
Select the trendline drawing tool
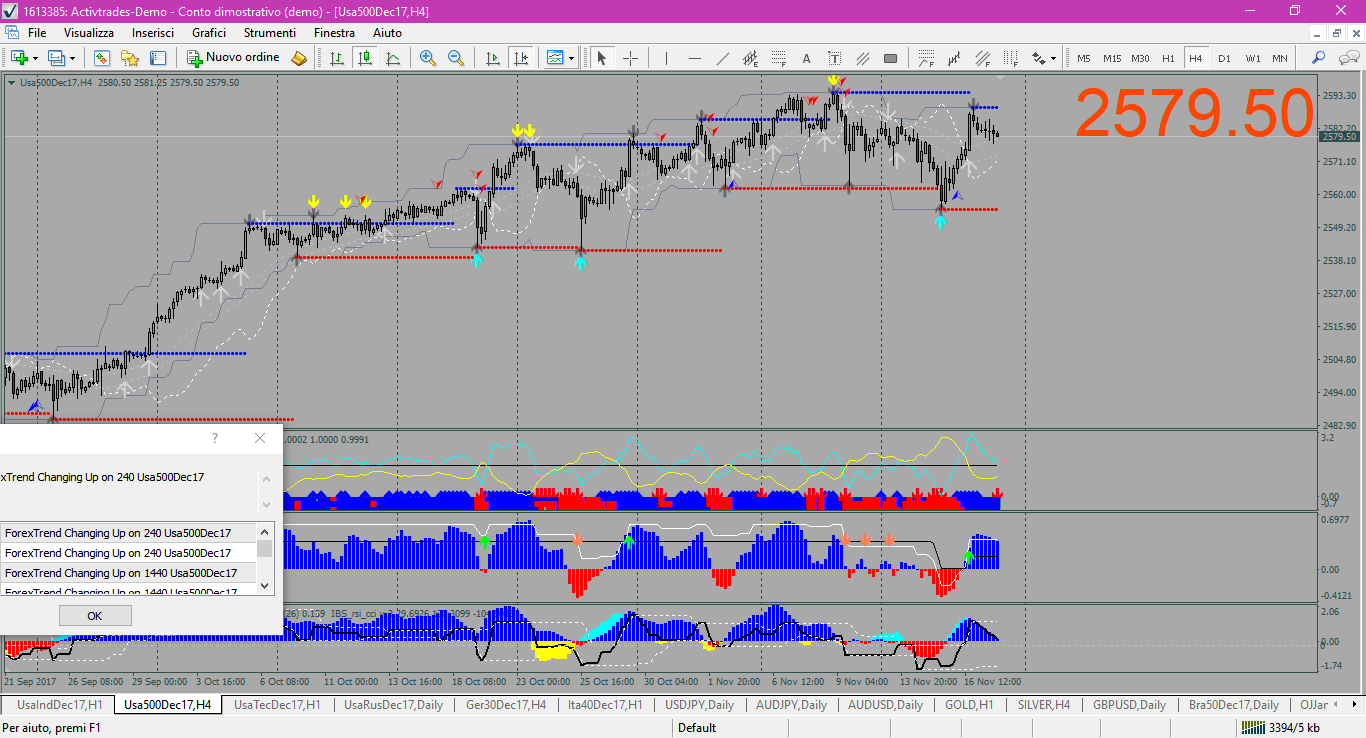coord(723,58)
